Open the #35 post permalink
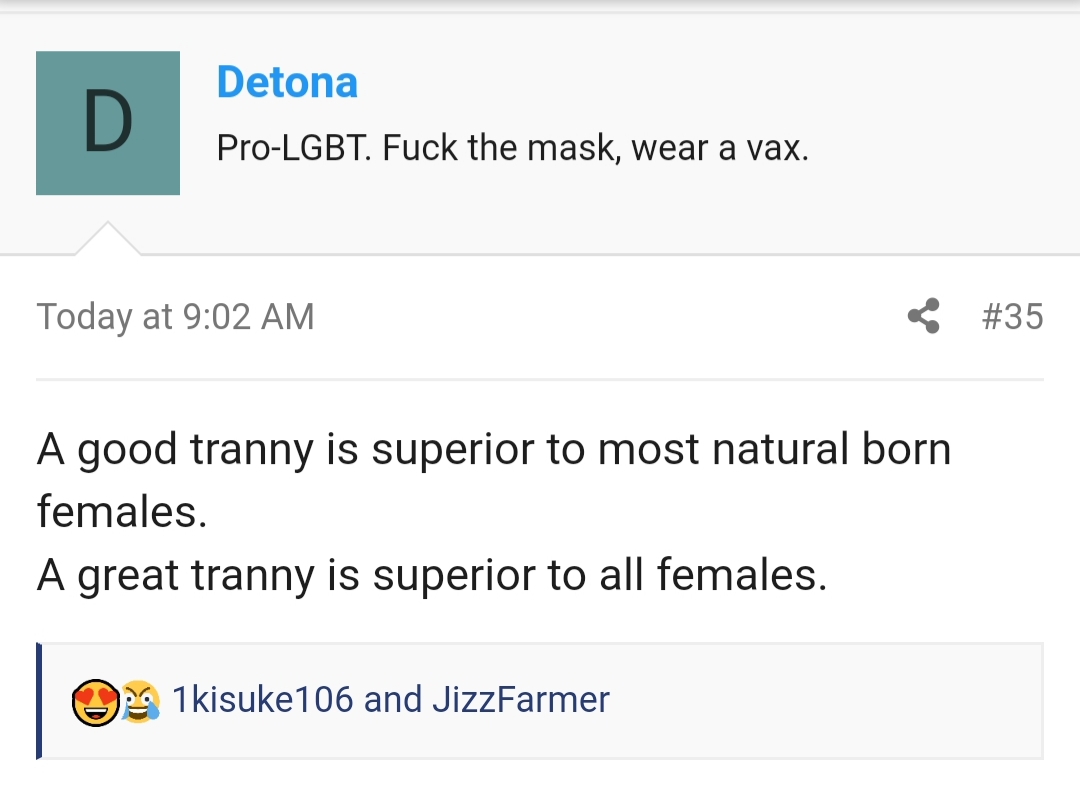Screen dimensions: 1080x786 [1012, 317]
